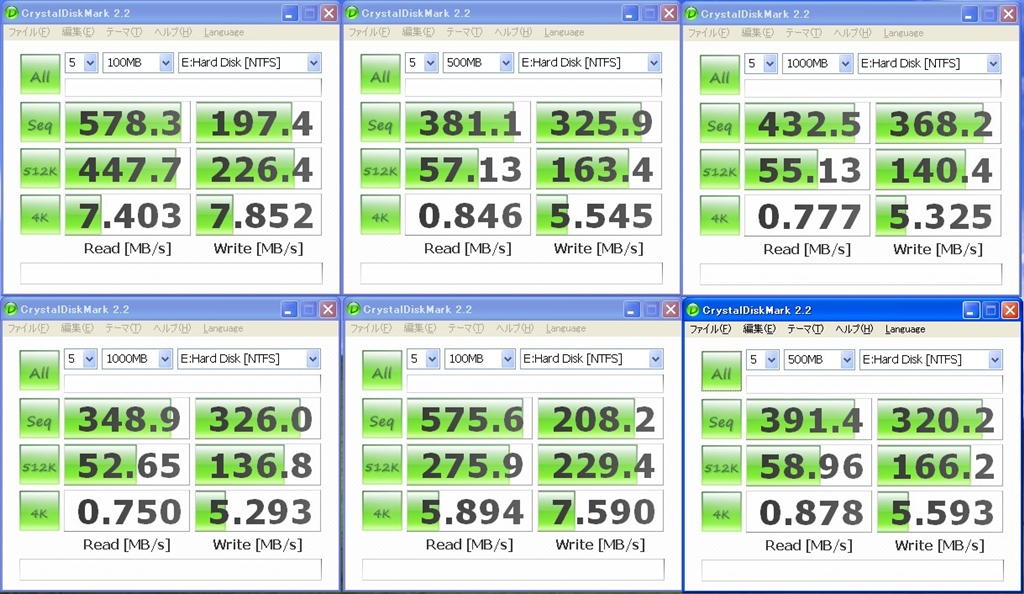1024x594 pixels.
Task: Click the comment field at the bottom of the window showing 575.6
Action: pyautogui.click(x=513, y=570)
